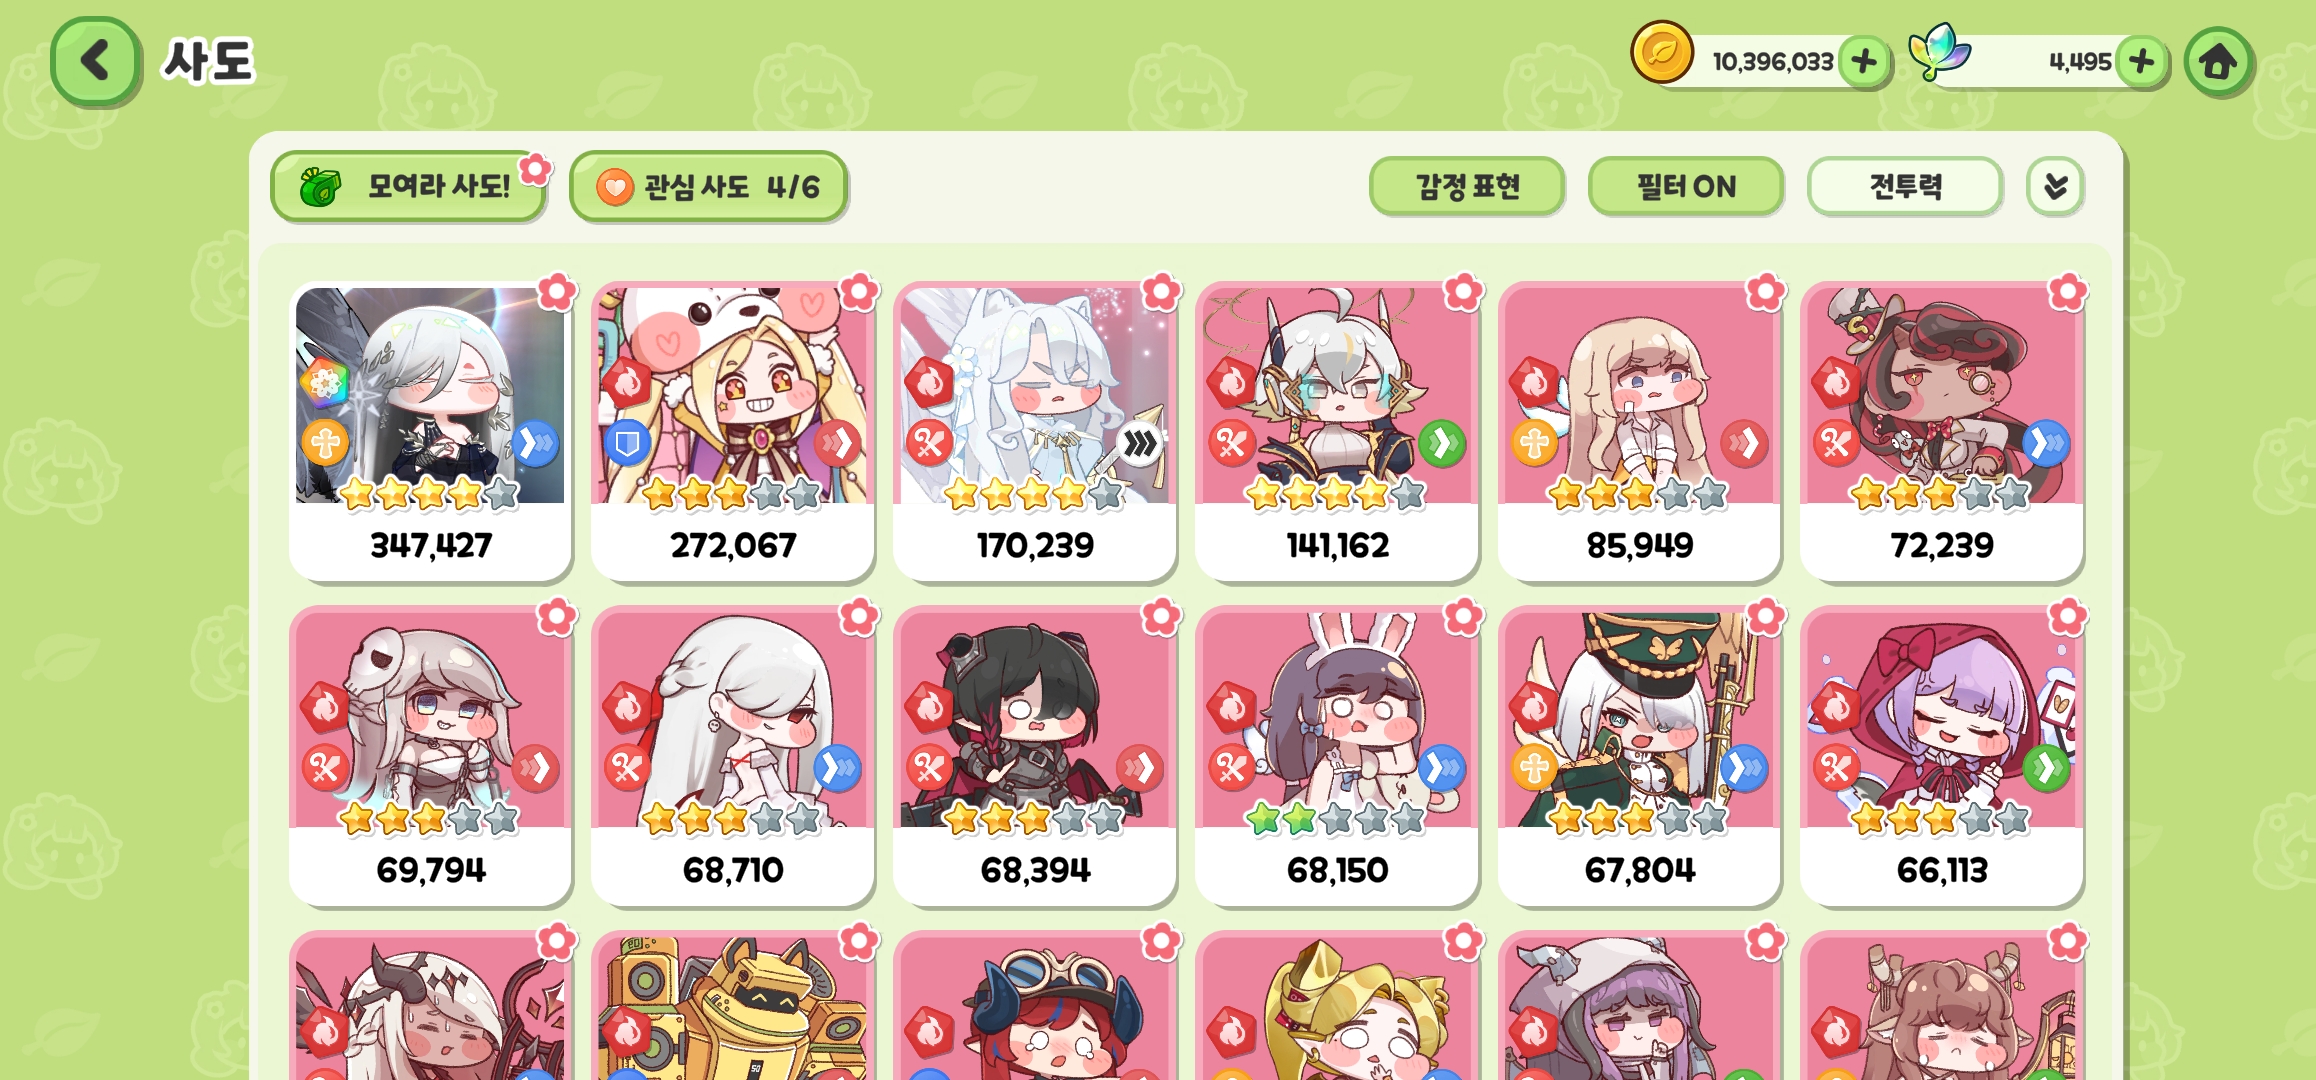Viewport: 2316px width, 1080px height.
Task: Add gold coins with the plus button
Action: (x=1863, y=62)
